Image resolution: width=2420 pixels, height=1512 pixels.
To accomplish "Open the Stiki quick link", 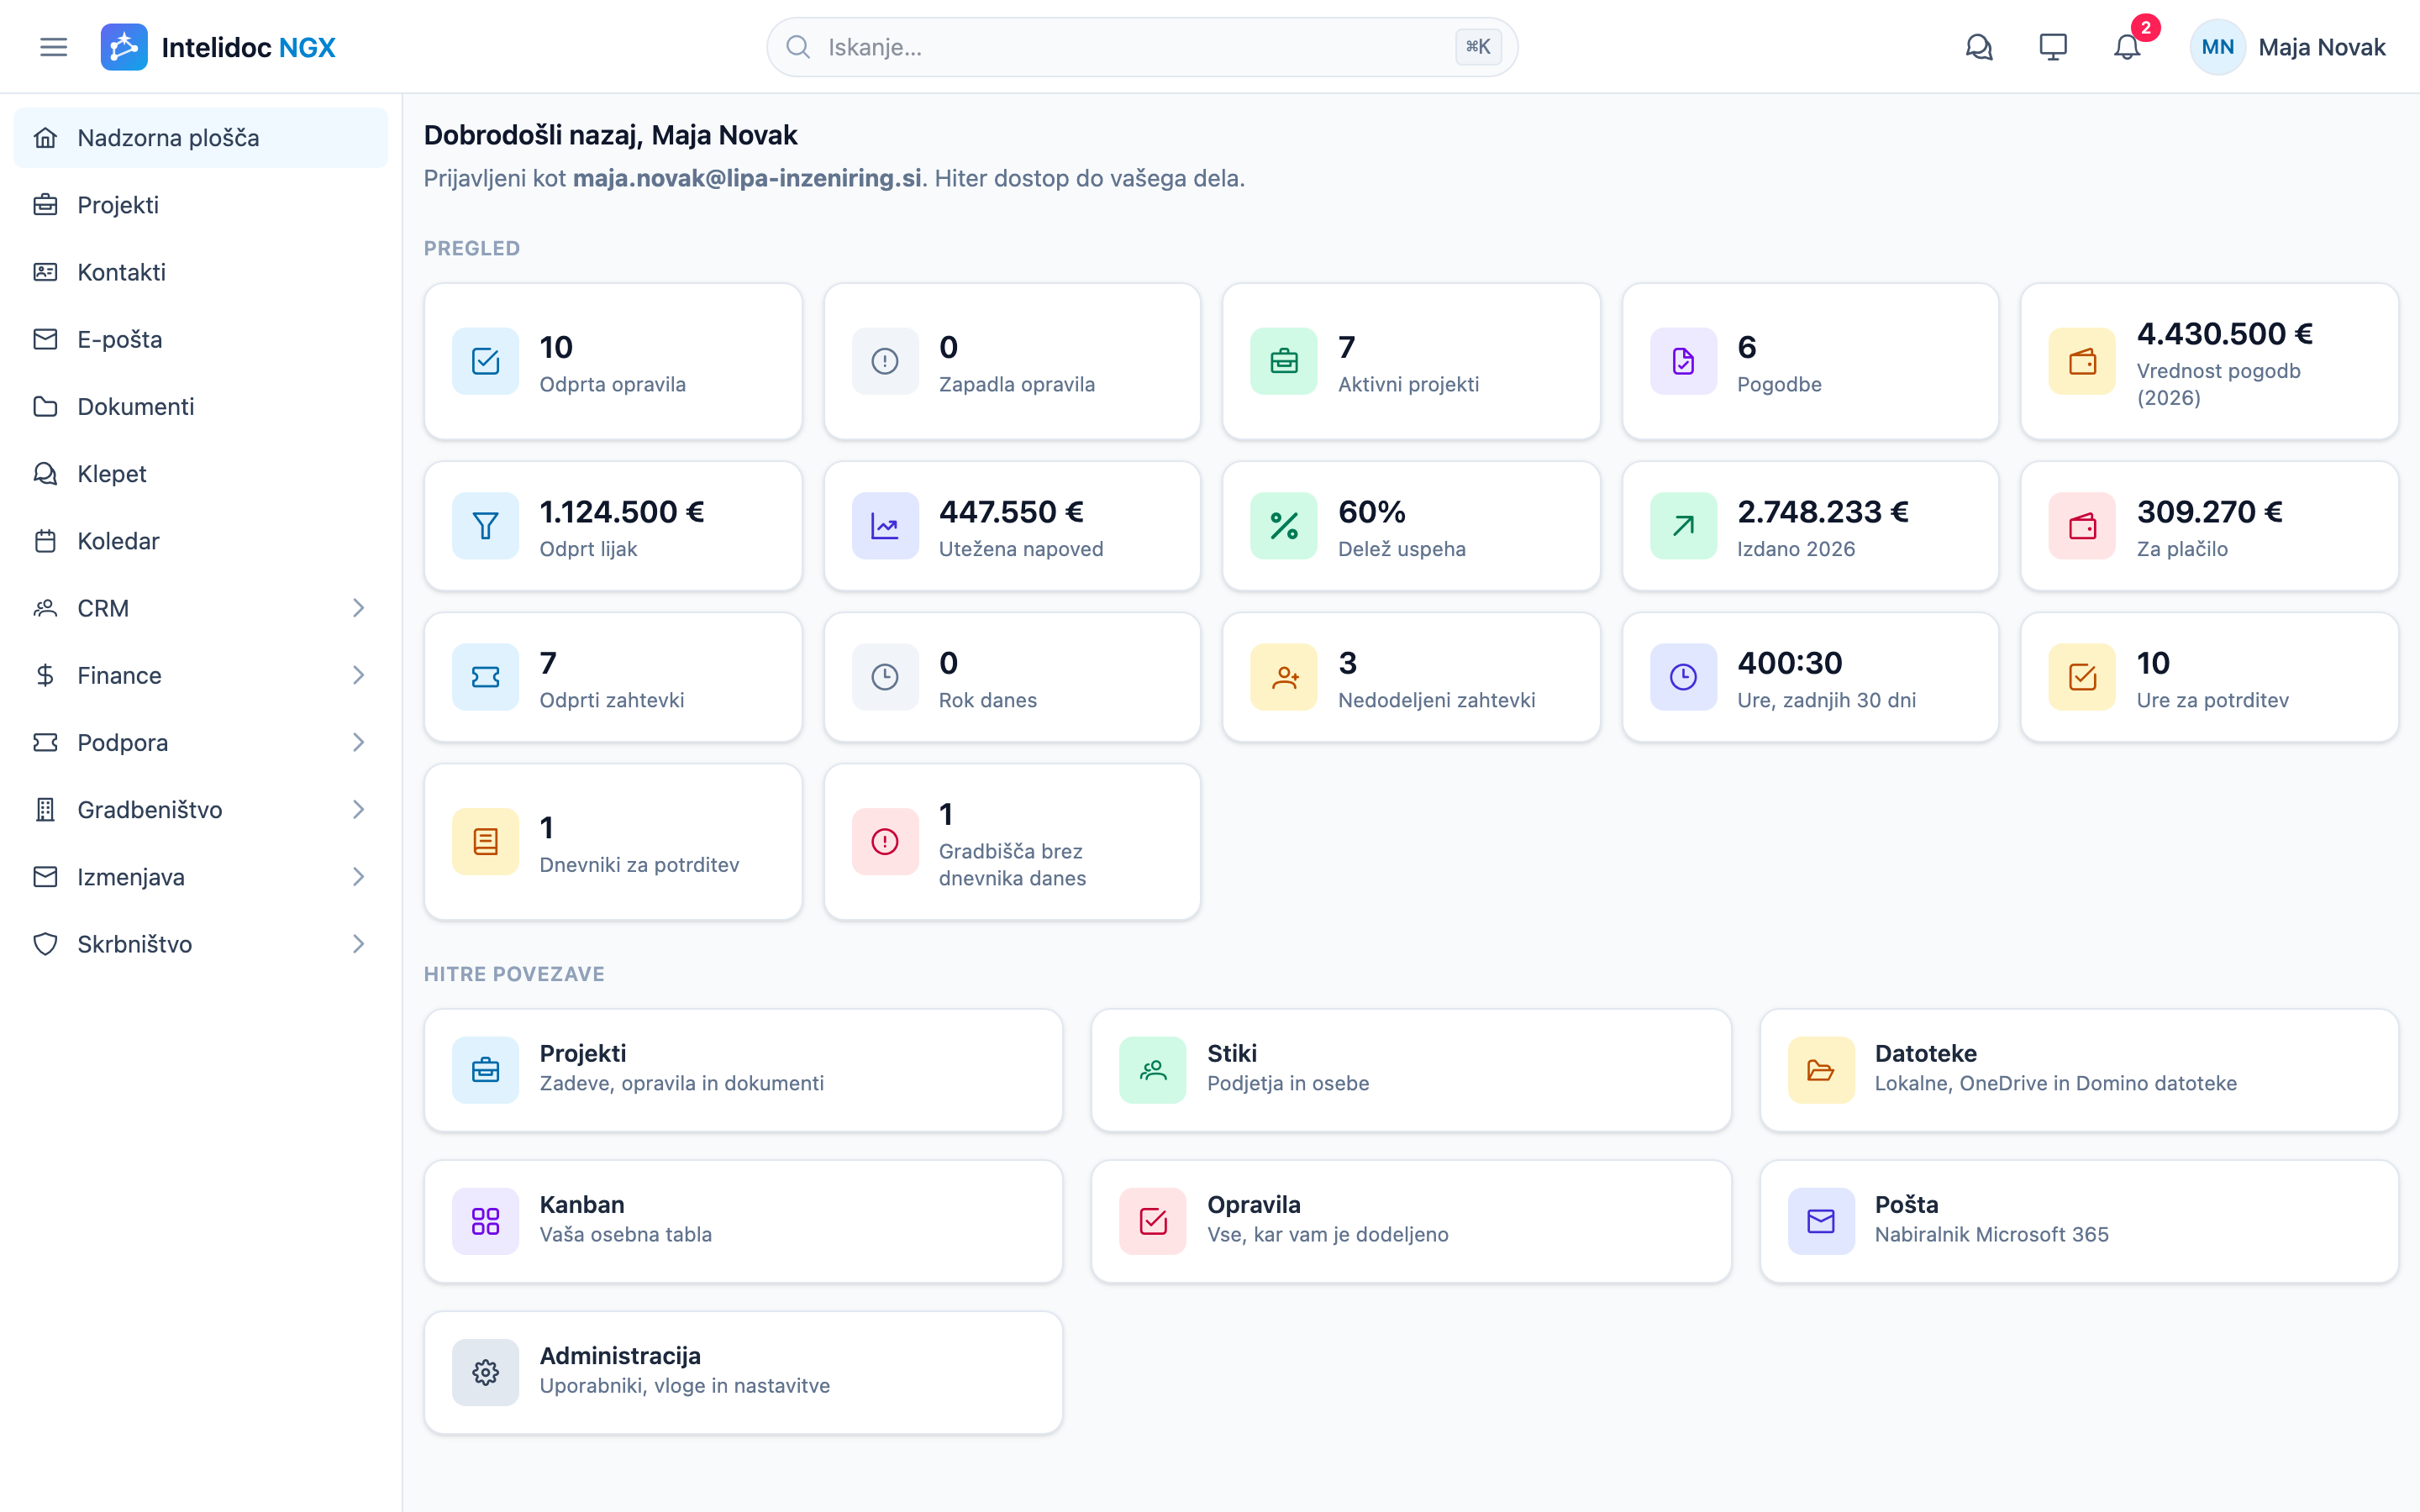I will point(1411,1070).
